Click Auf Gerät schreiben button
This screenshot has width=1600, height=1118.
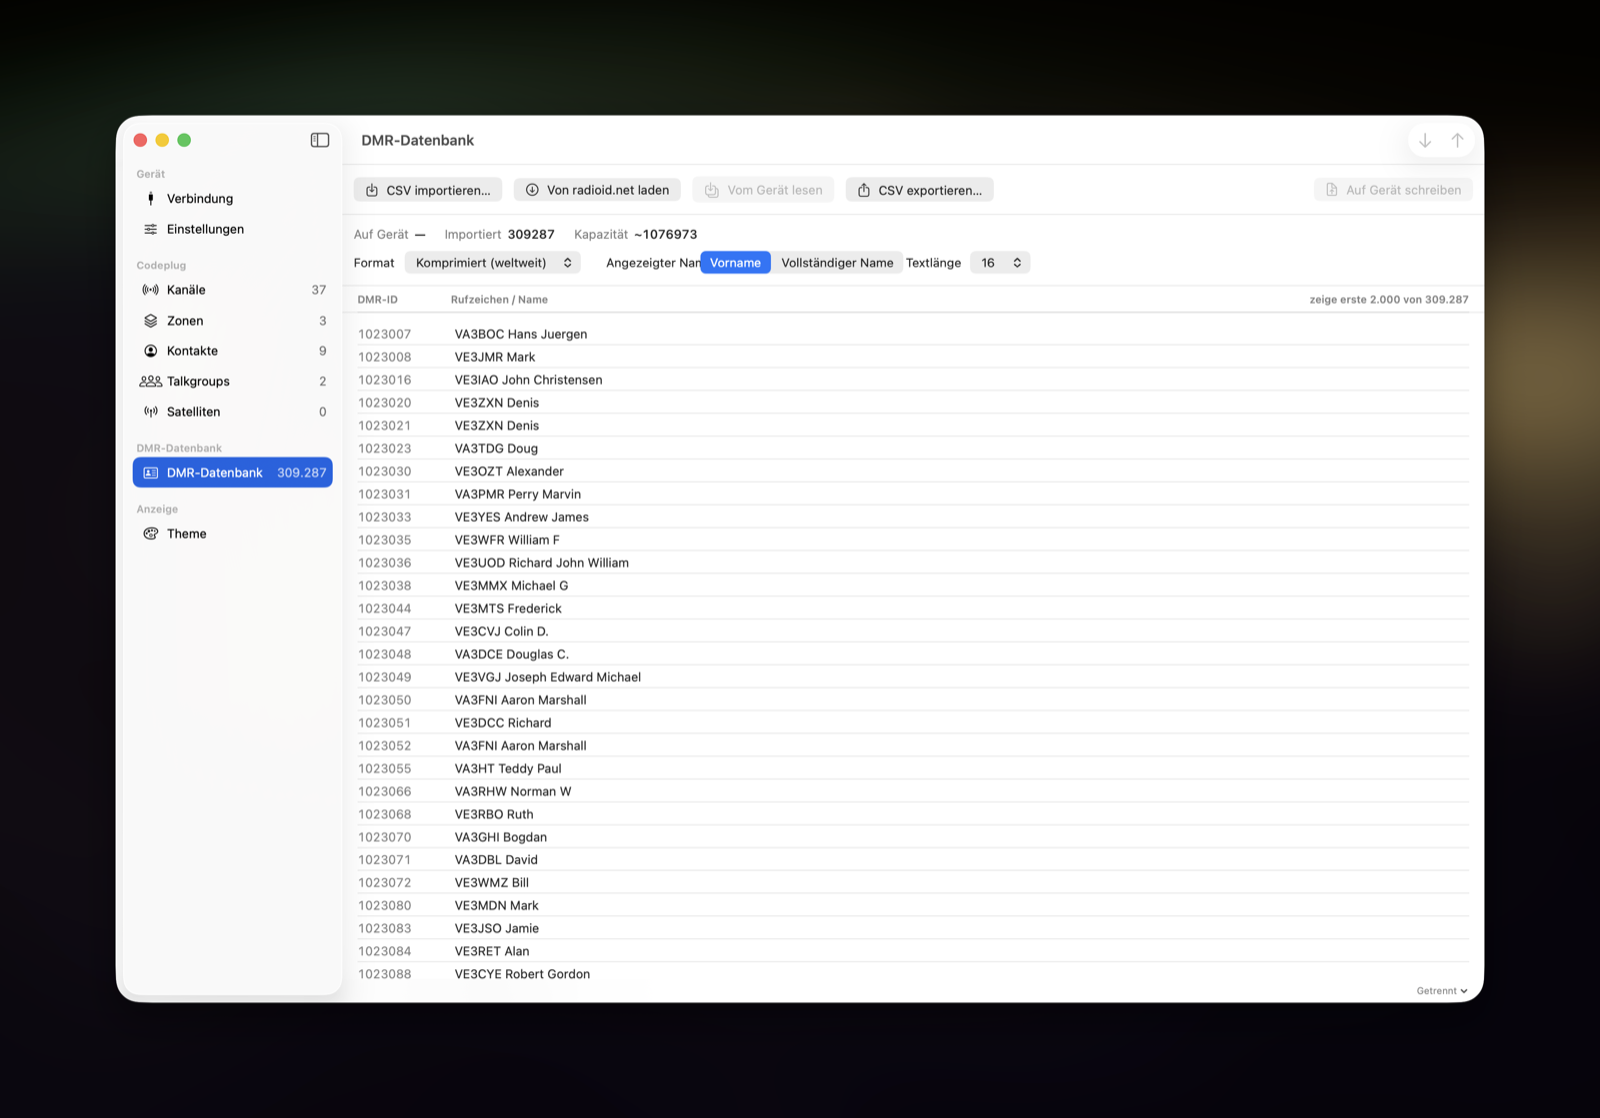click(1393, 190)
